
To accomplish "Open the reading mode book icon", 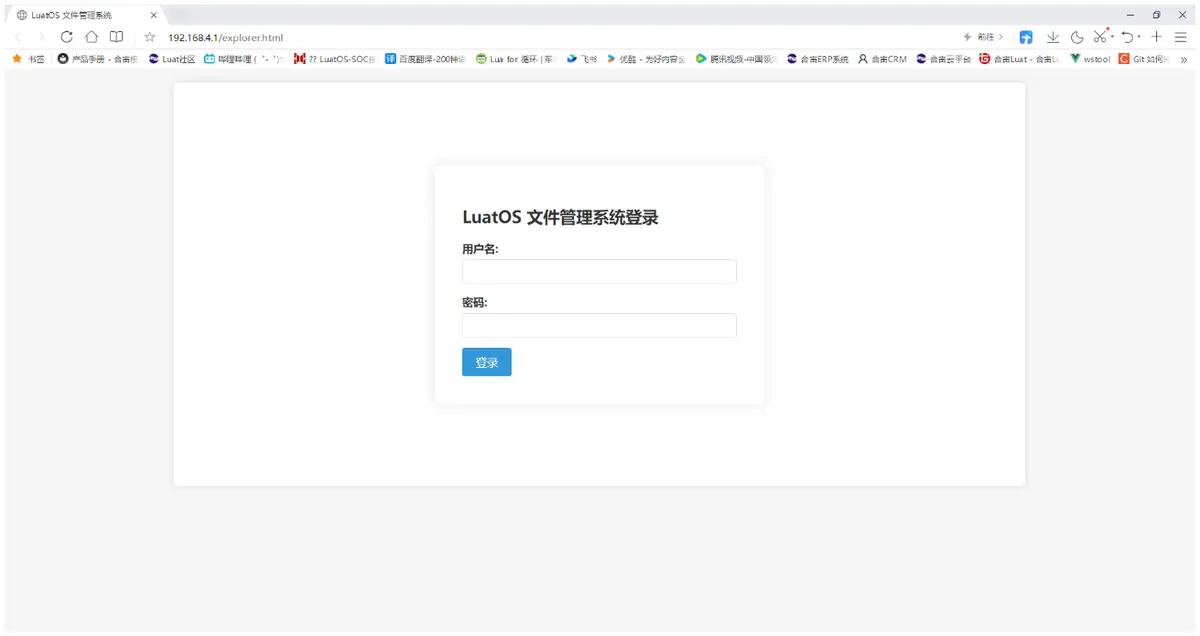I will (117, 37).
